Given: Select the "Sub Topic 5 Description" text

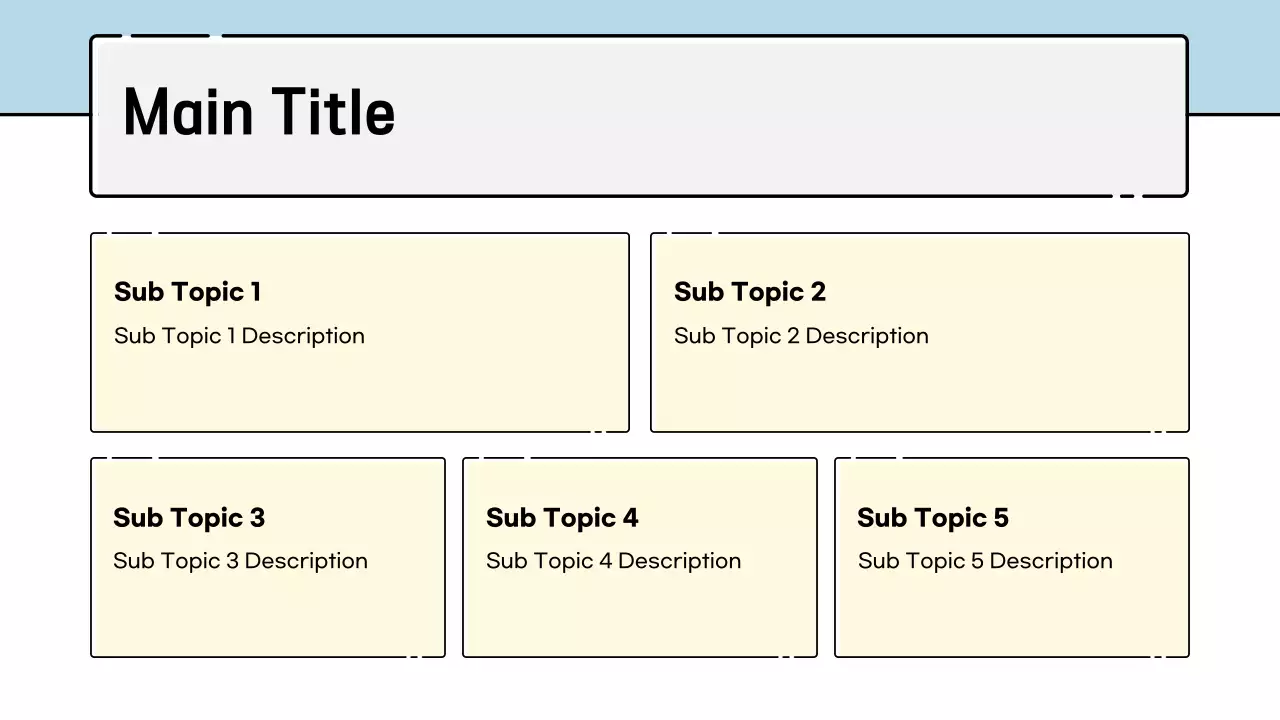Looking at the screenshot, I should [x=984, y=561].
